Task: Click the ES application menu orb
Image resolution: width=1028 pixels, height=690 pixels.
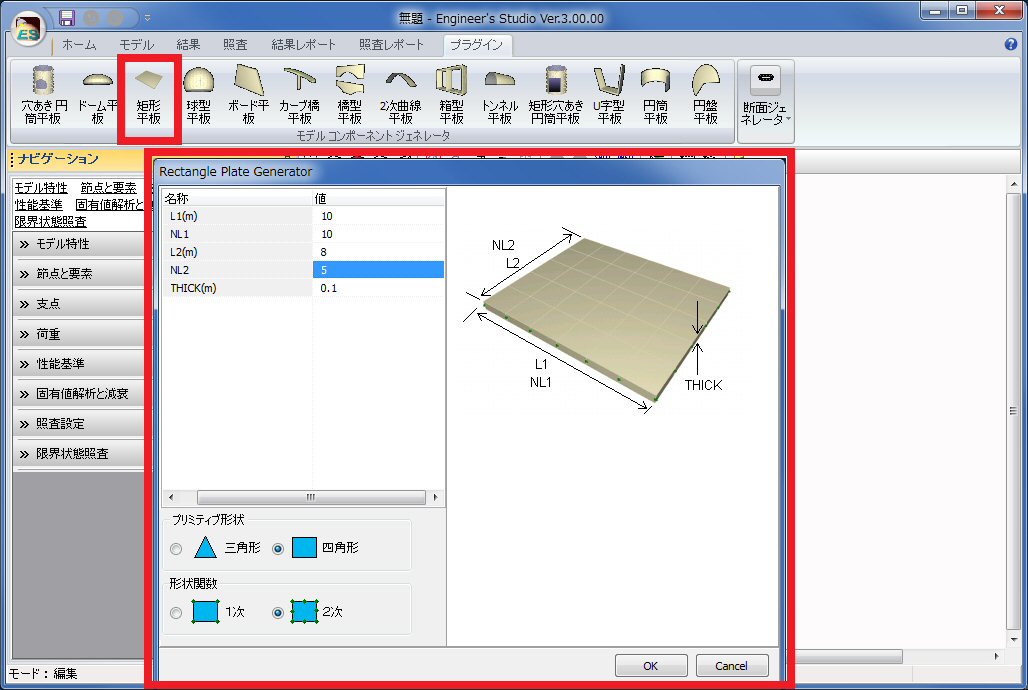Action: pos(28,29)
